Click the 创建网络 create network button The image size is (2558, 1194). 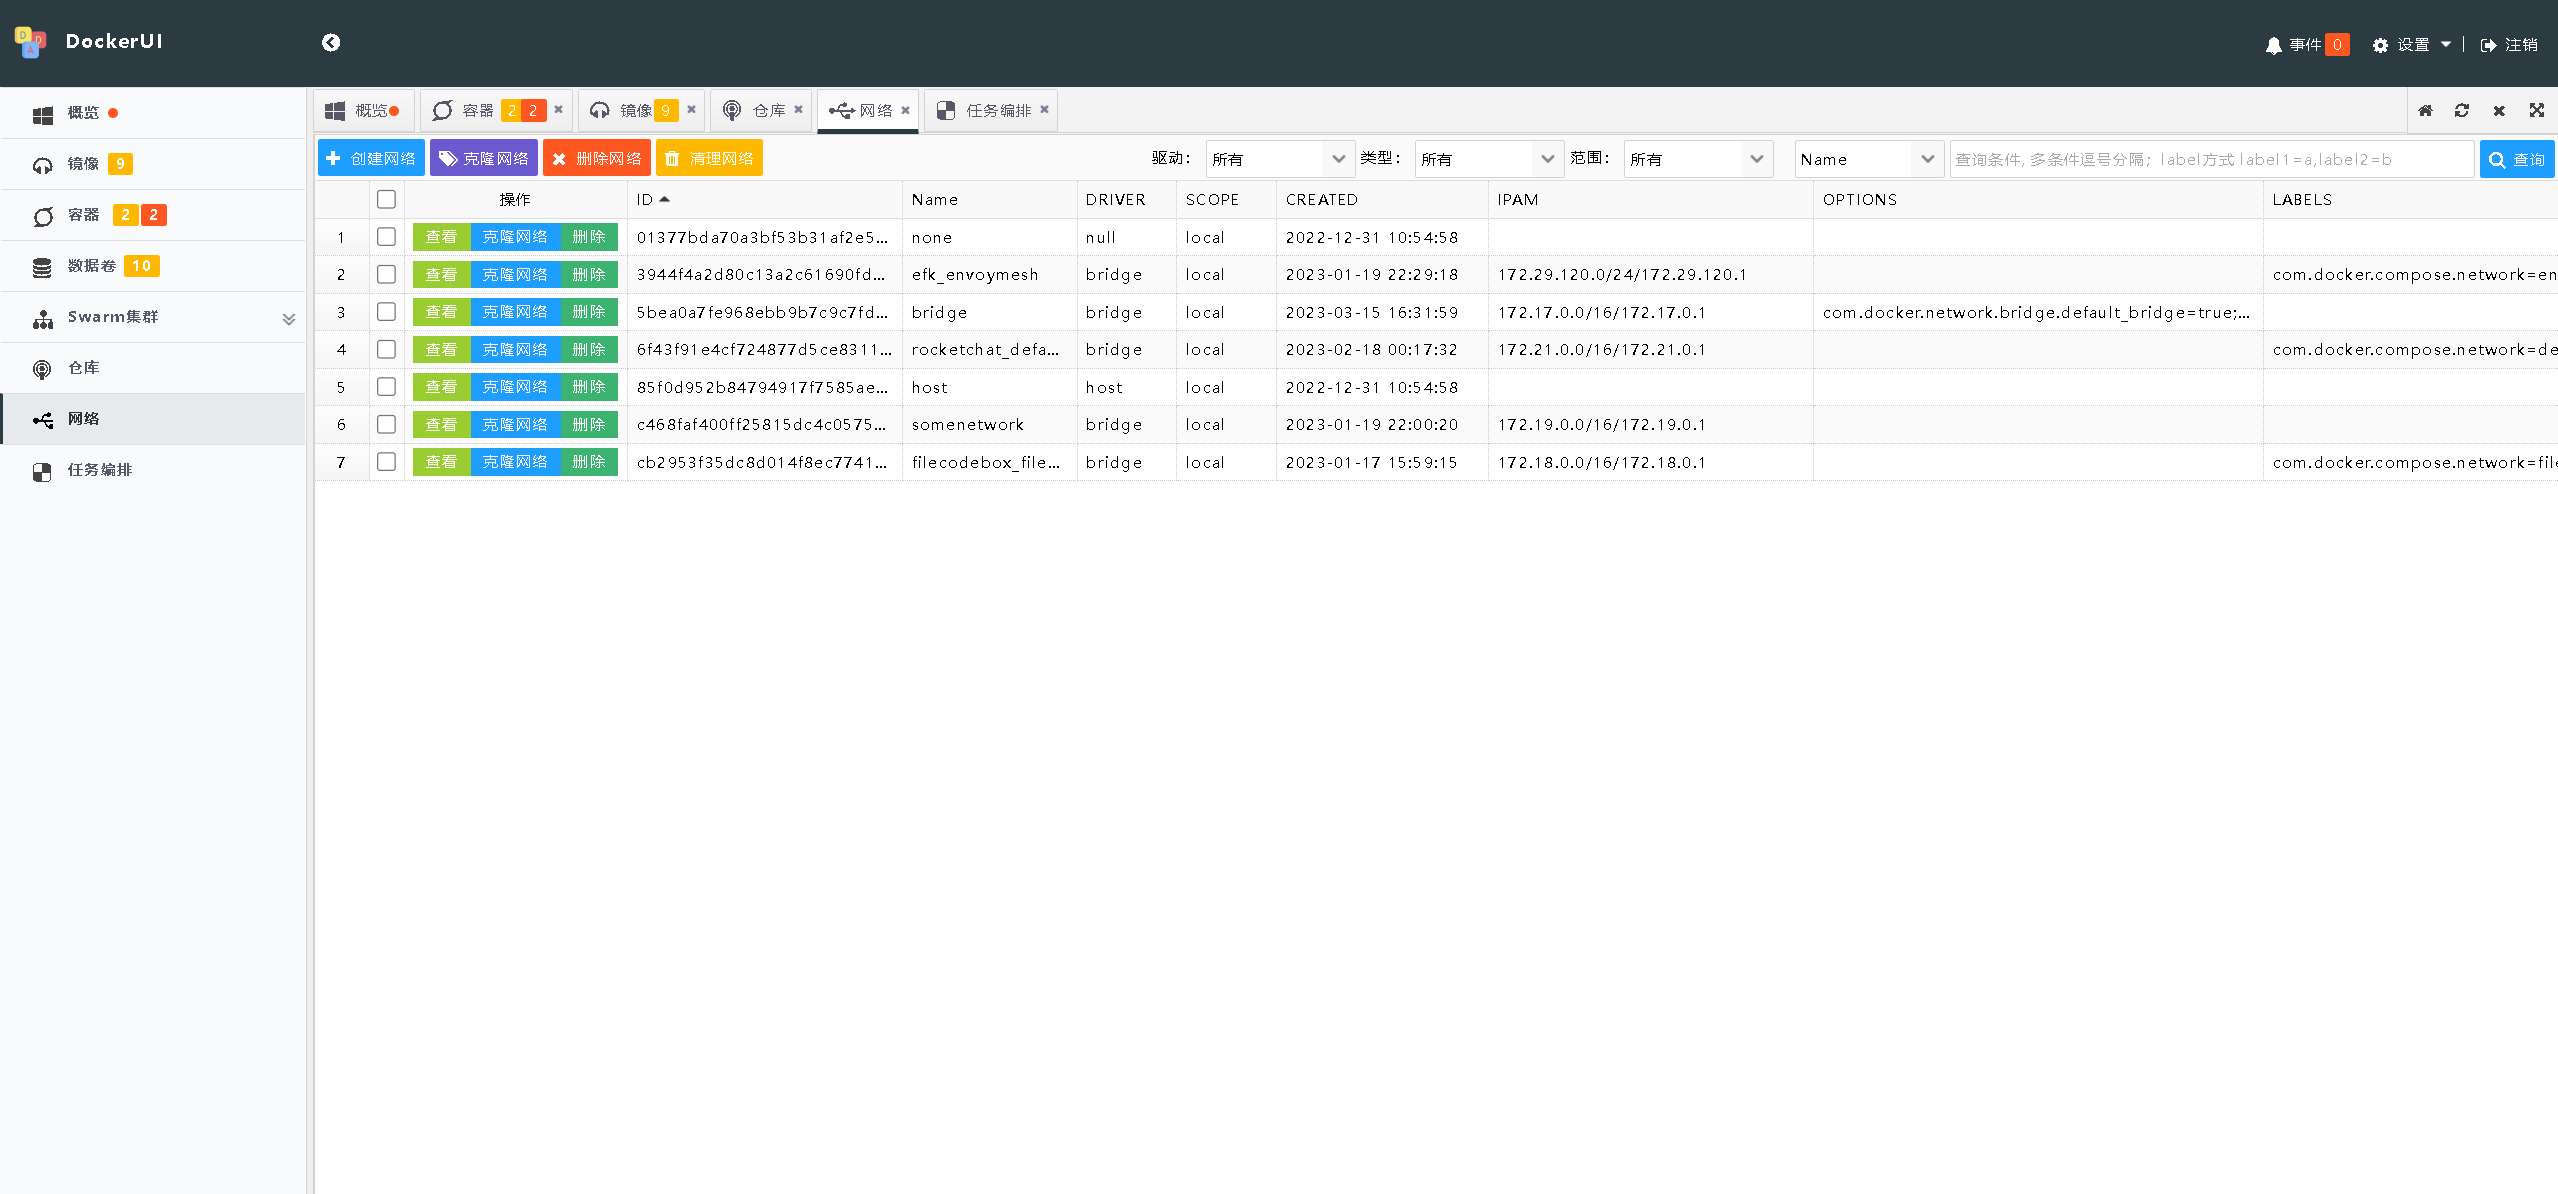[371, 159]
